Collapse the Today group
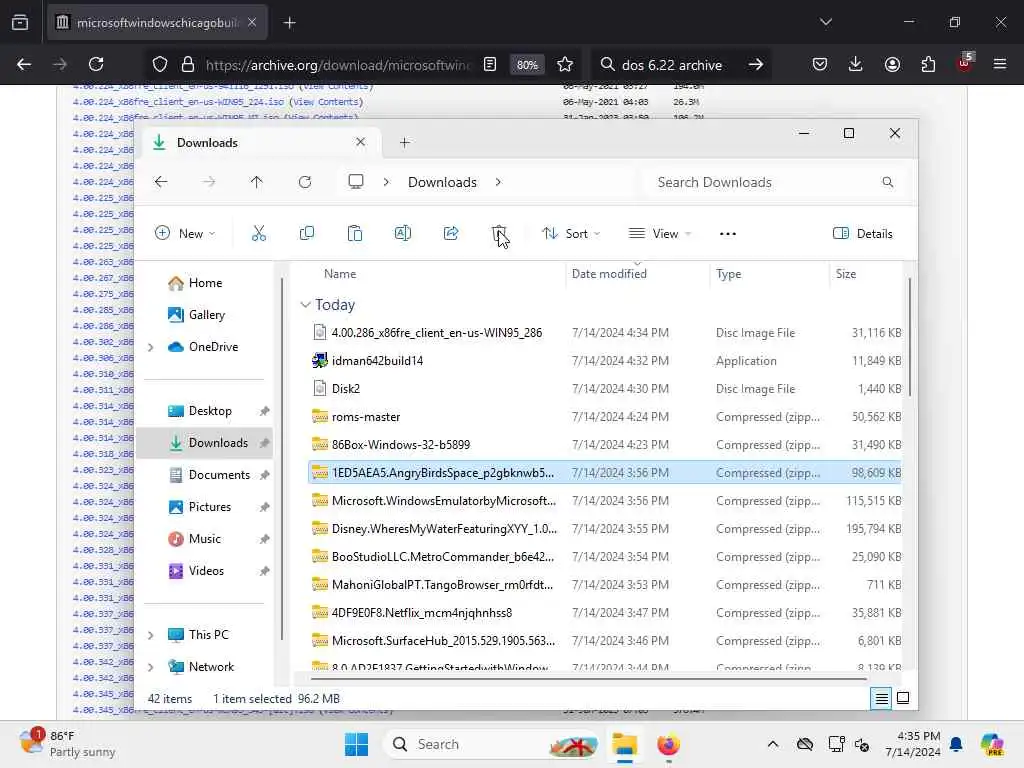Screen dimensions: 1024x768 click(305, 305)
